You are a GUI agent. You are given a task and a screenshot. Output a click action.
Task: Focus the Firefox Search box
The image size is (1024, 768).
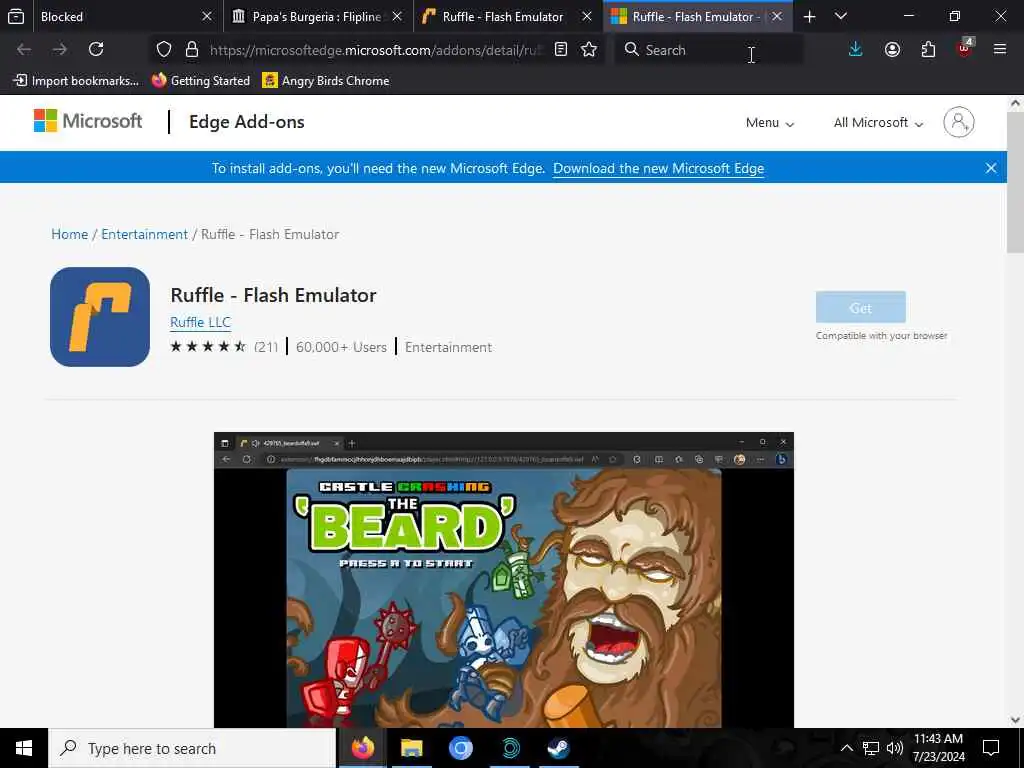709,50
